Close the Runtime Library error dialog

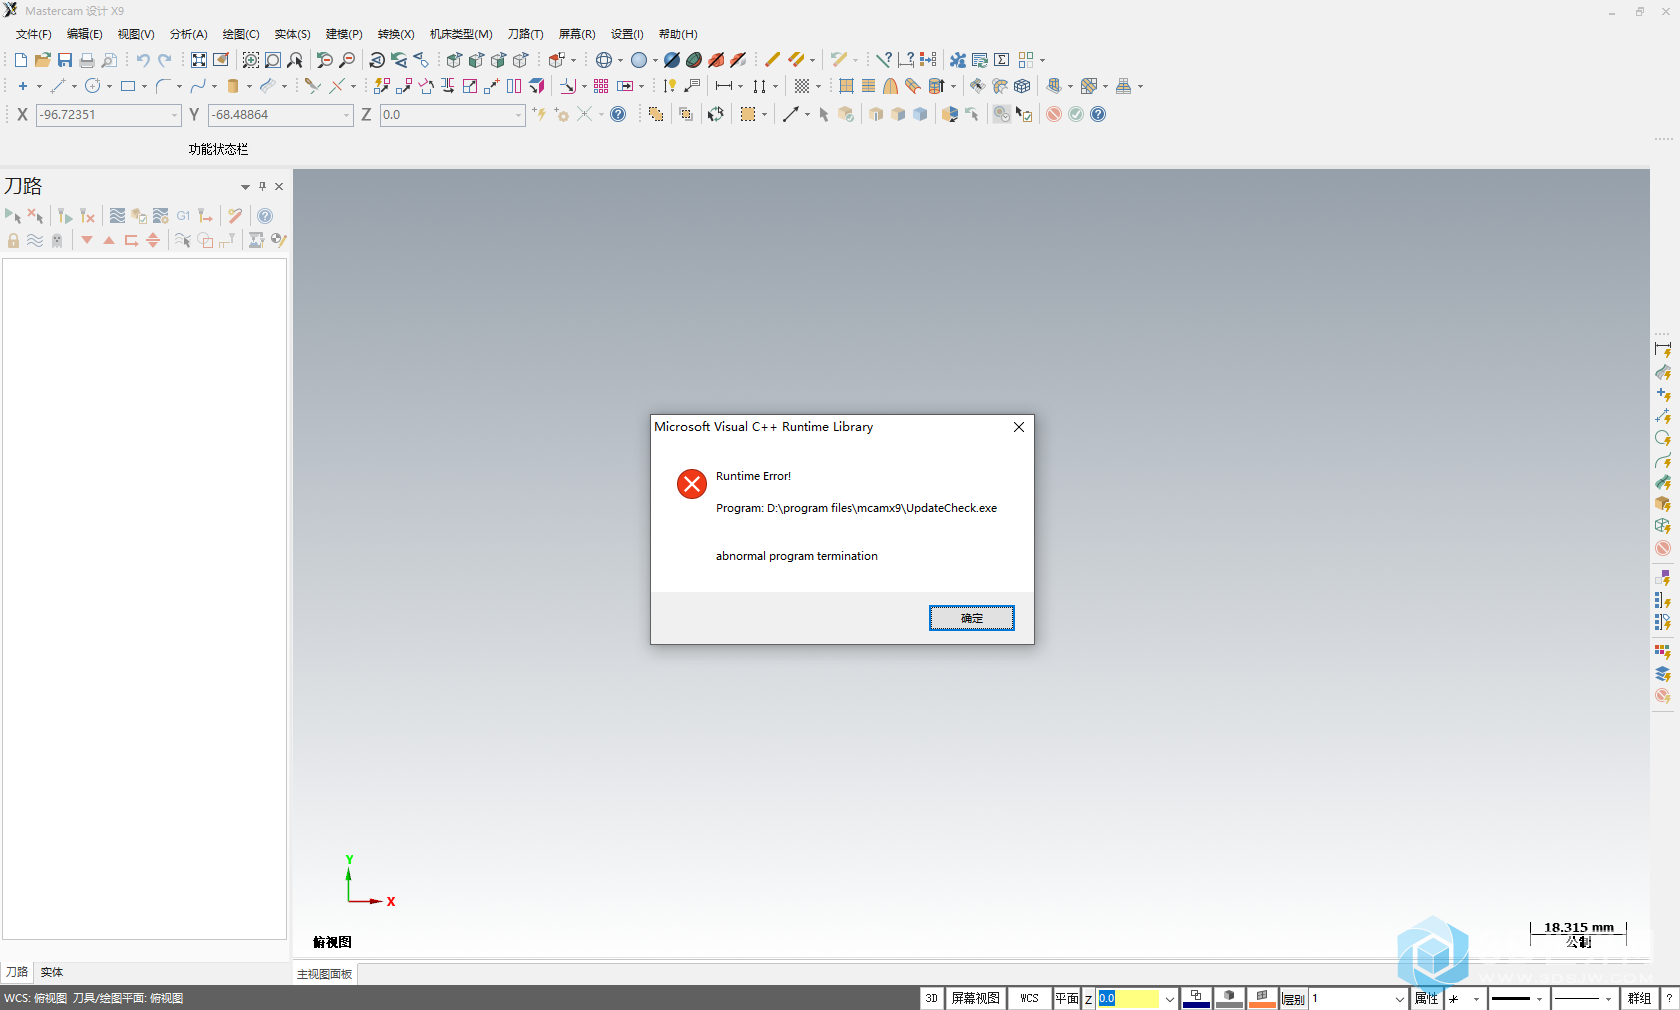pos(1019,427)
